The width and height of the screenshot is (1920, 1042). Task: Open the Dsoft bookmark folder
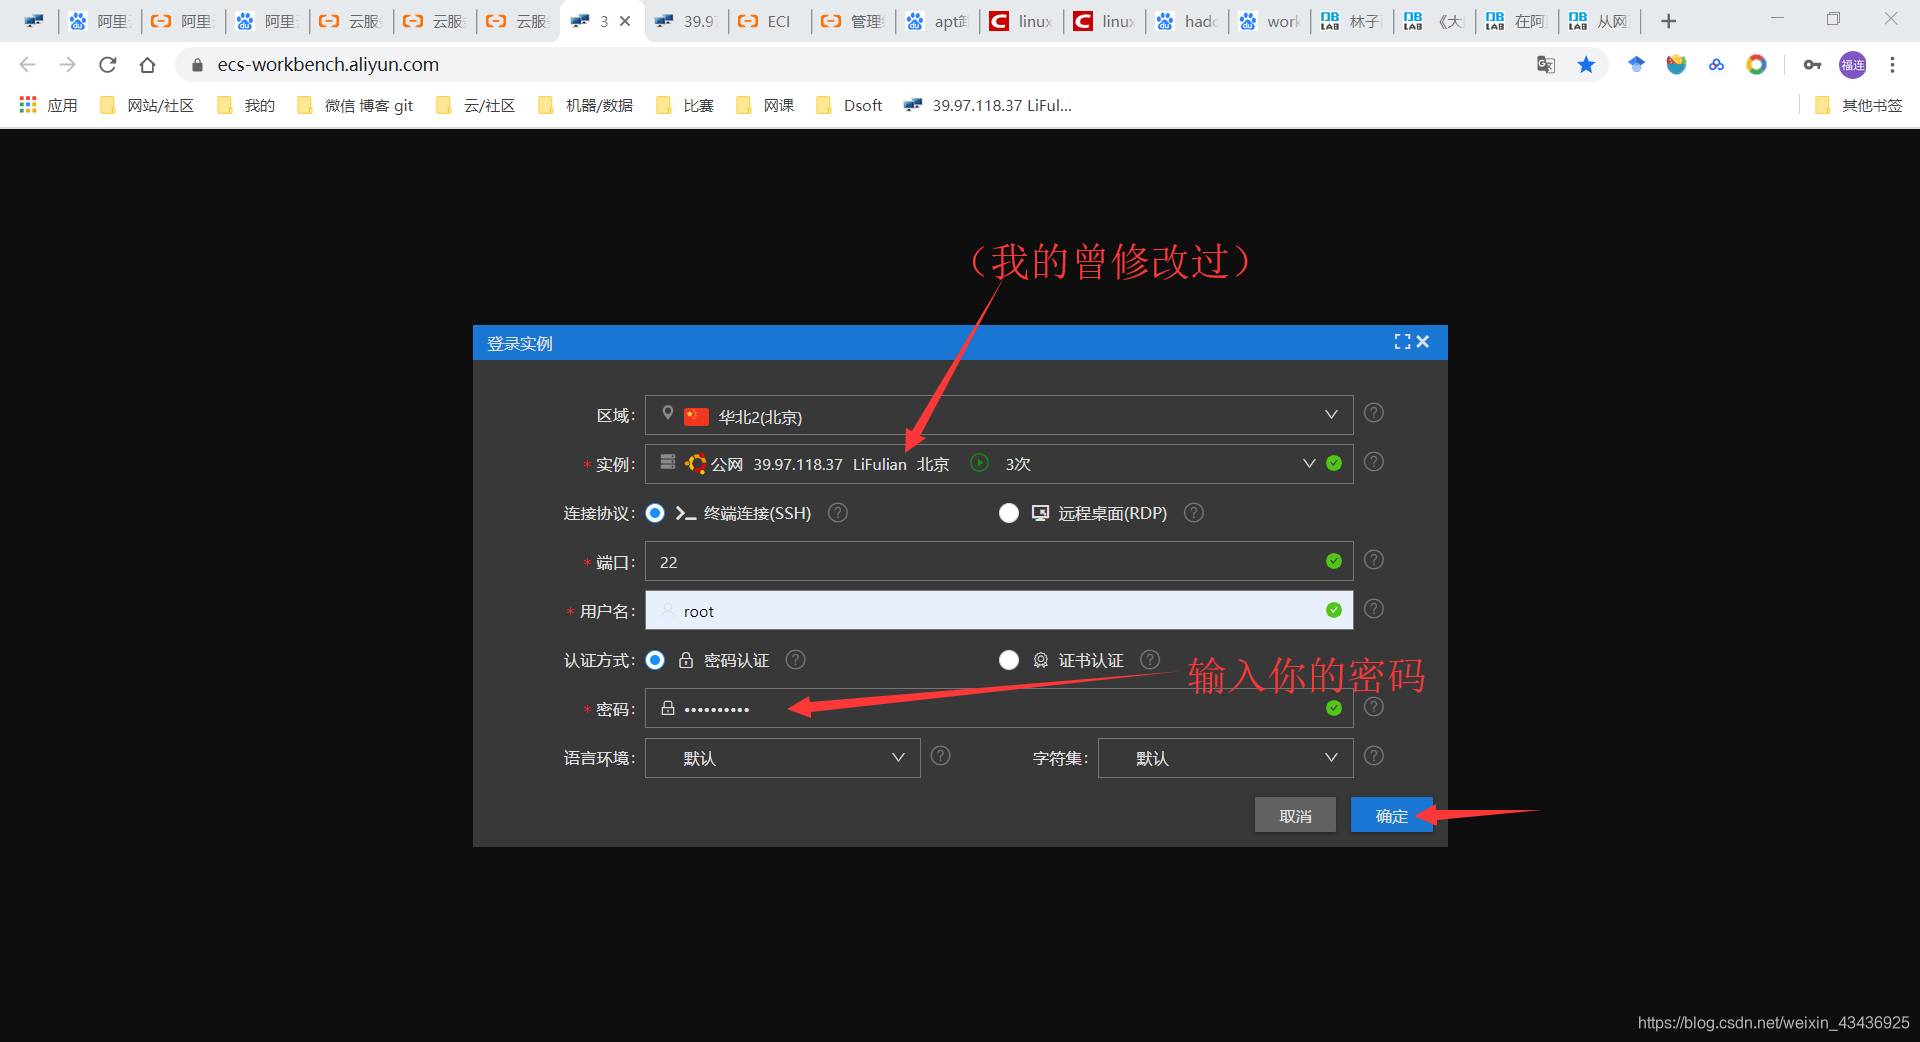849,105
